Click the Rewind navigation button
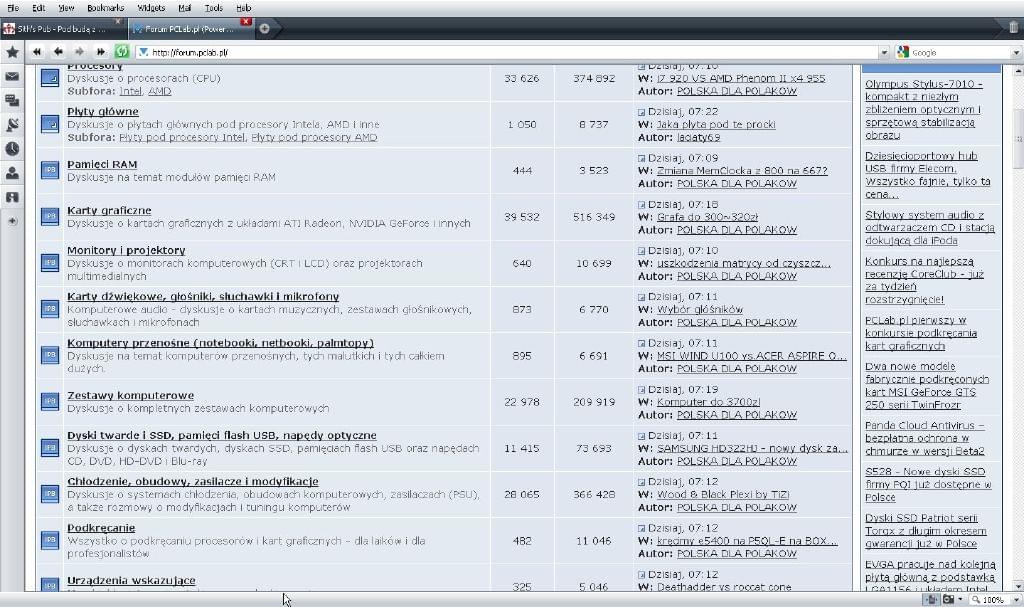 37,52
